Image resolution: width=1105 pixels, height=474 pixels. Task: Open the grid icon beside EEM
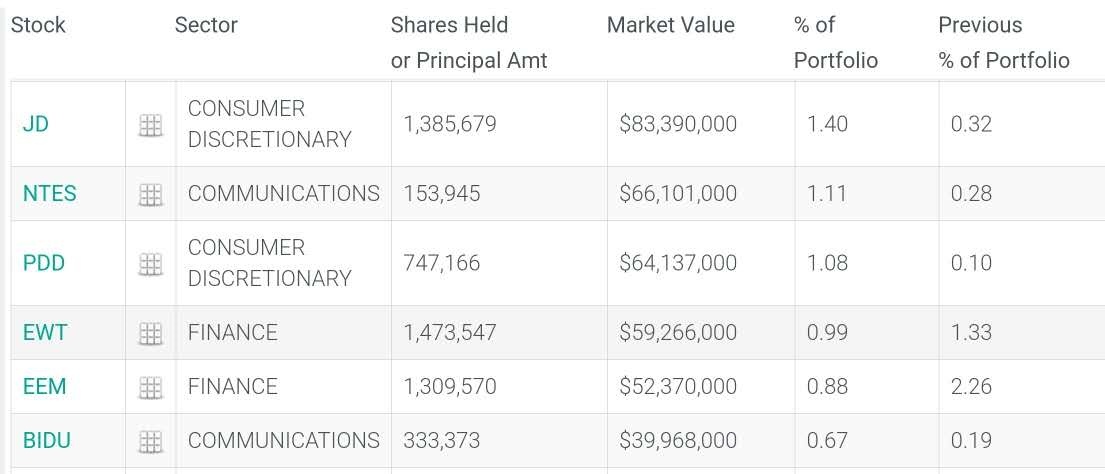pos(150,387)
